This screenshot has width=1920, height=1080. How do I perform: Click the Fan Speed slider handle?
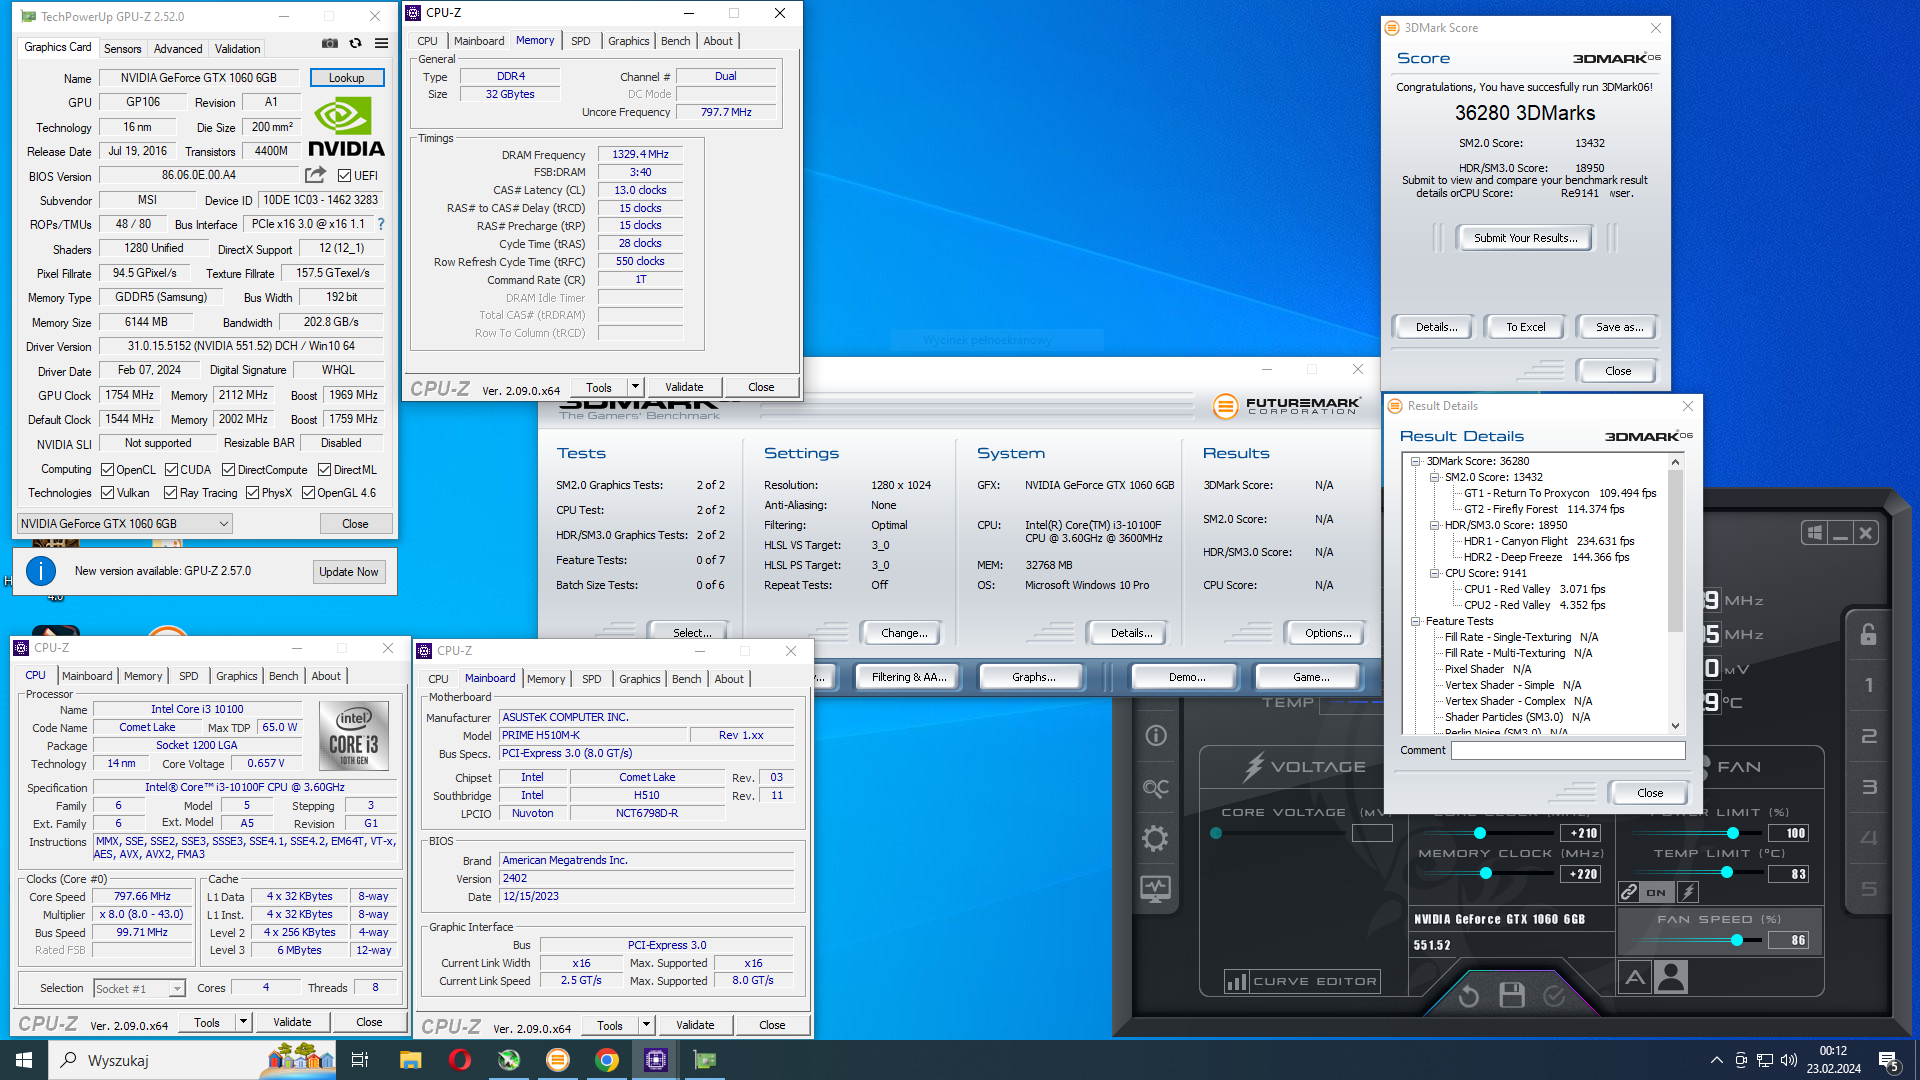coord(1737,940)
